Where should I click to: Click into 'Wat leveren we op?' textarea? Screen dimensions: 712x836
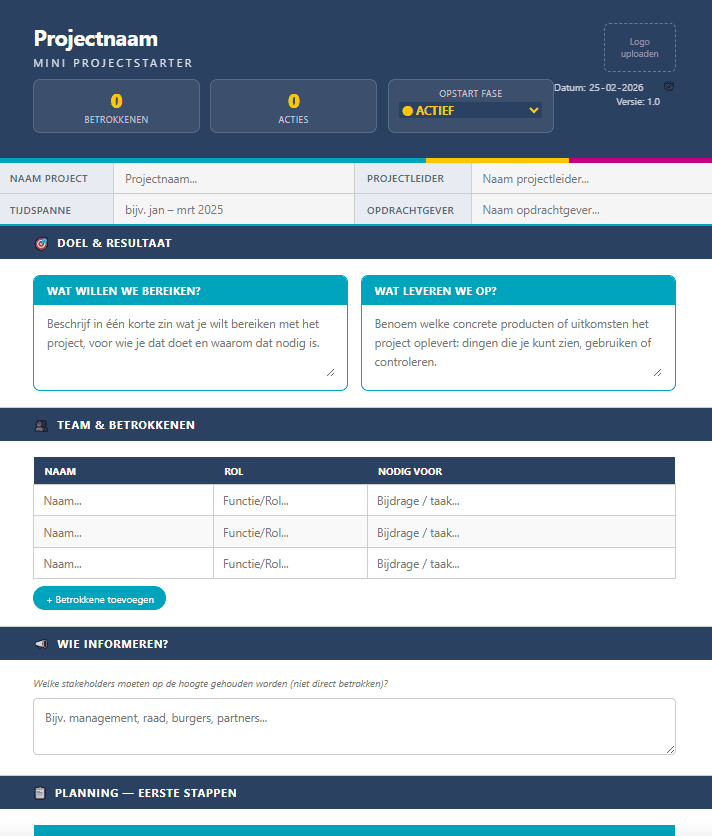518,347
